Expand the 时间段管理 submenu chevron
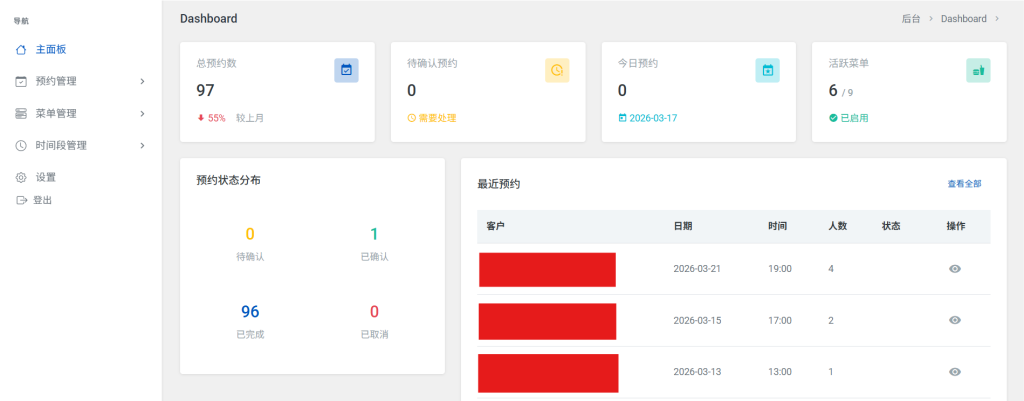The height and width of the screenshot is (401, 1024). coord(142,145)
